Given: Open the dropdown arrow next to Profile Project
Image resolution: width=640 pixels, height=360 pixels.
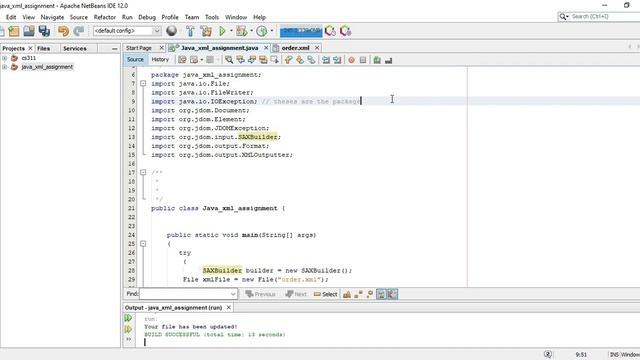Looking at the screenshot, I should pos(272,31).
